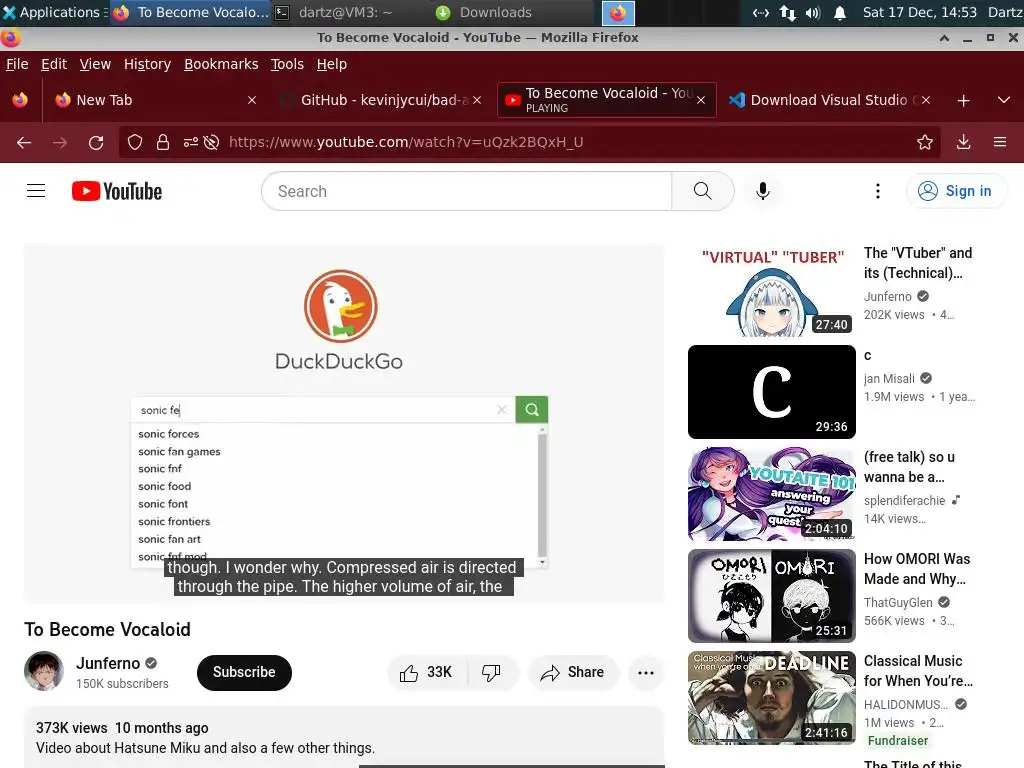Viewport: 1024px width, 768px height.
Task: Click the video player area
Action: coord(344,423)
